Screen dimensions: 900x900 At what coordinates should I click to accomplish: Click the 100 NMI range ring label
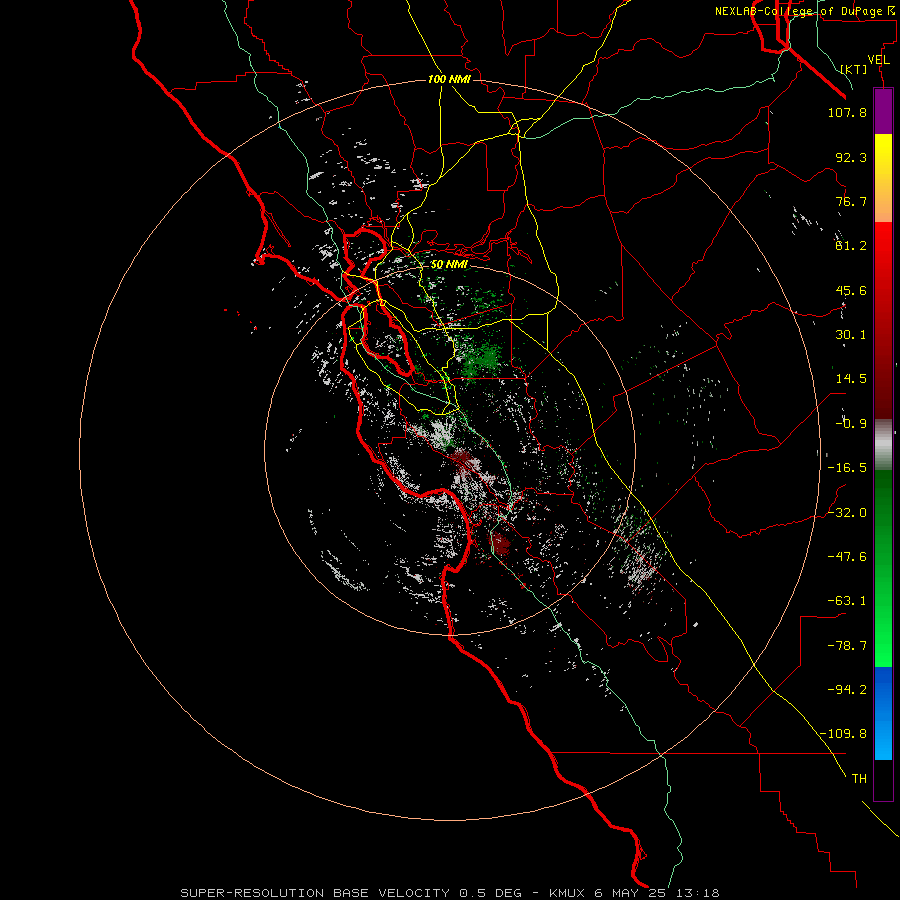tap(449, 79)
